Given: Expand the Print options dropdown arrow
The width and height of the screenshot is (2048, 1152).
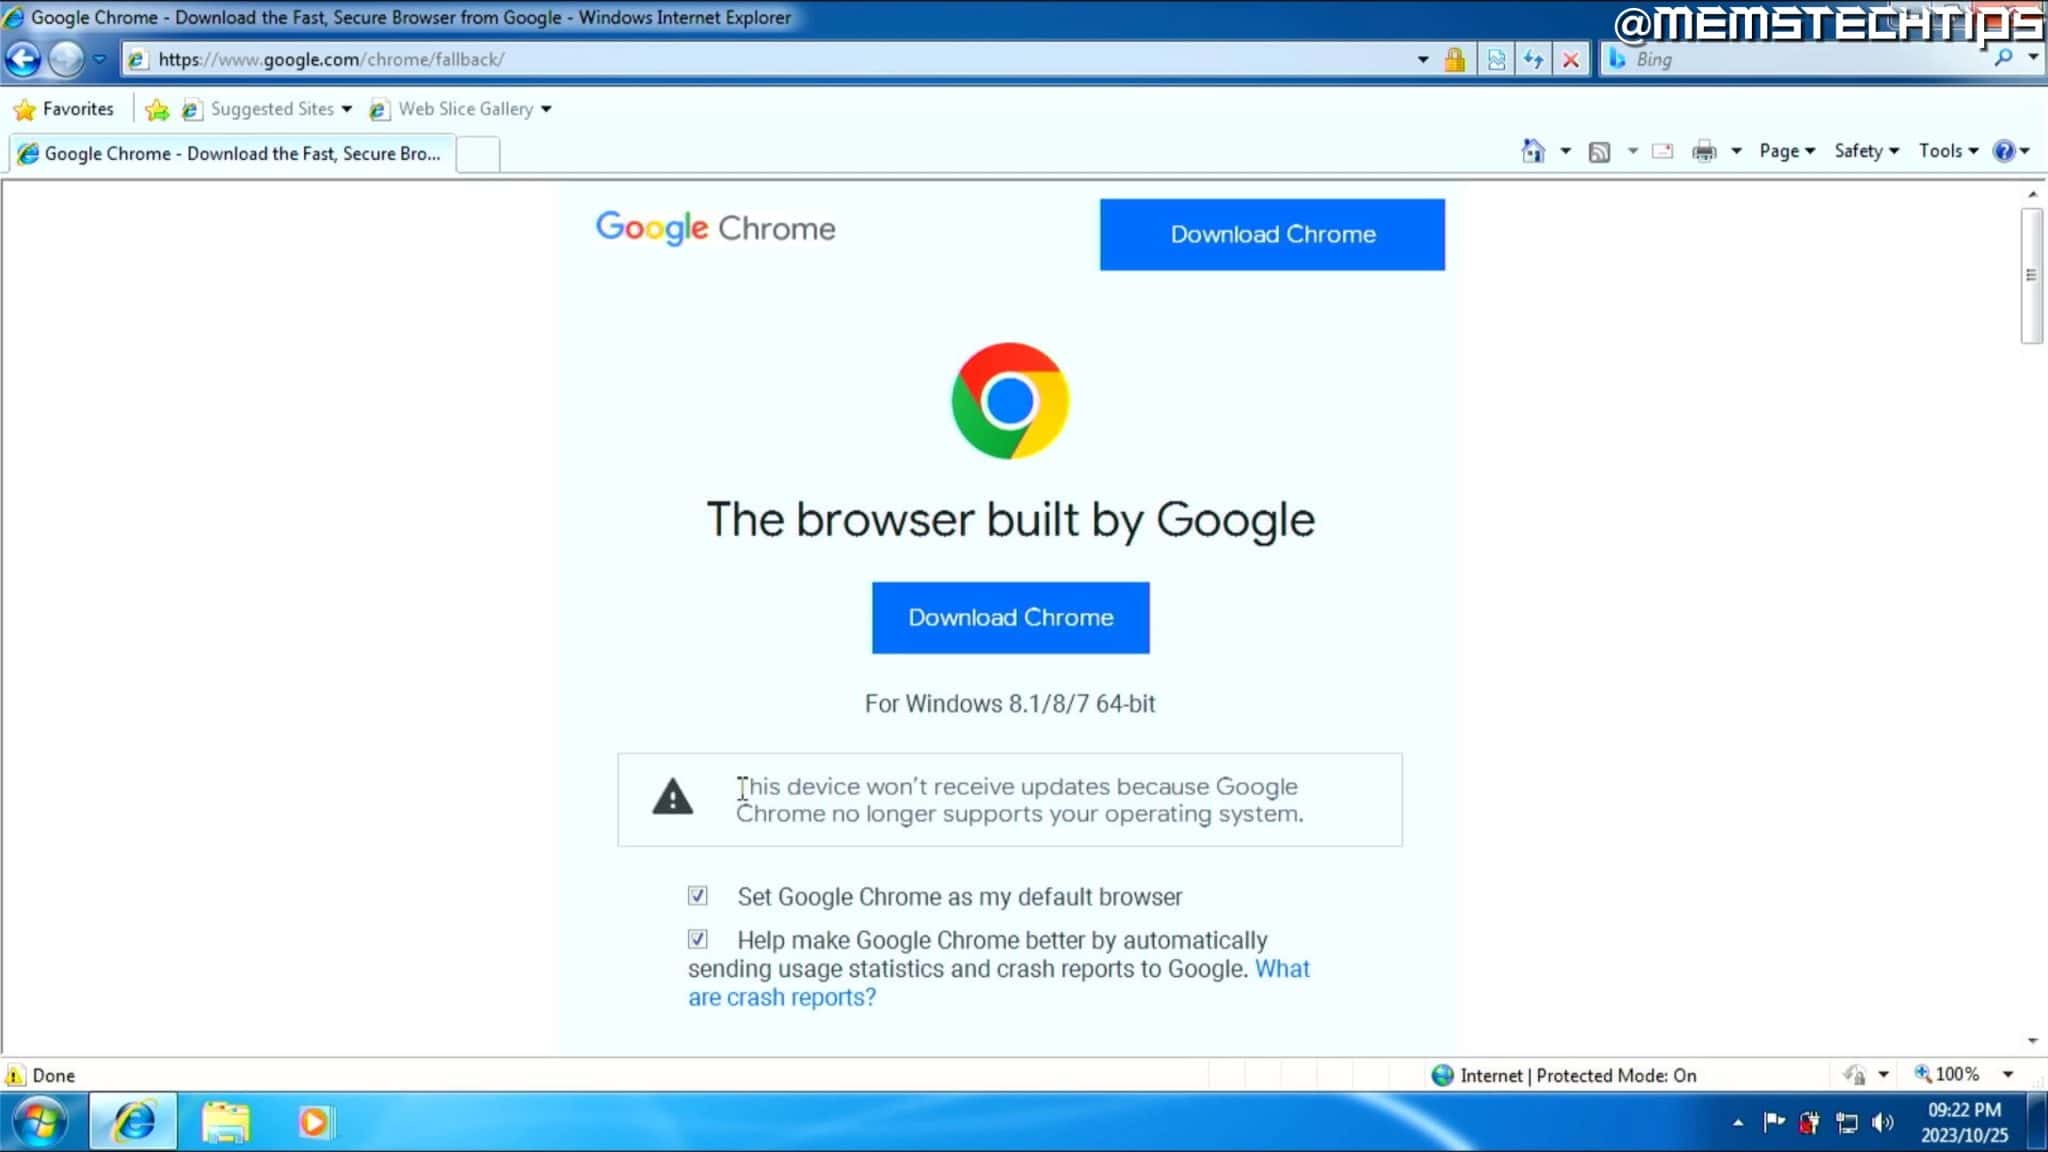Looking at the screenshot, I should pos(1736,151).
